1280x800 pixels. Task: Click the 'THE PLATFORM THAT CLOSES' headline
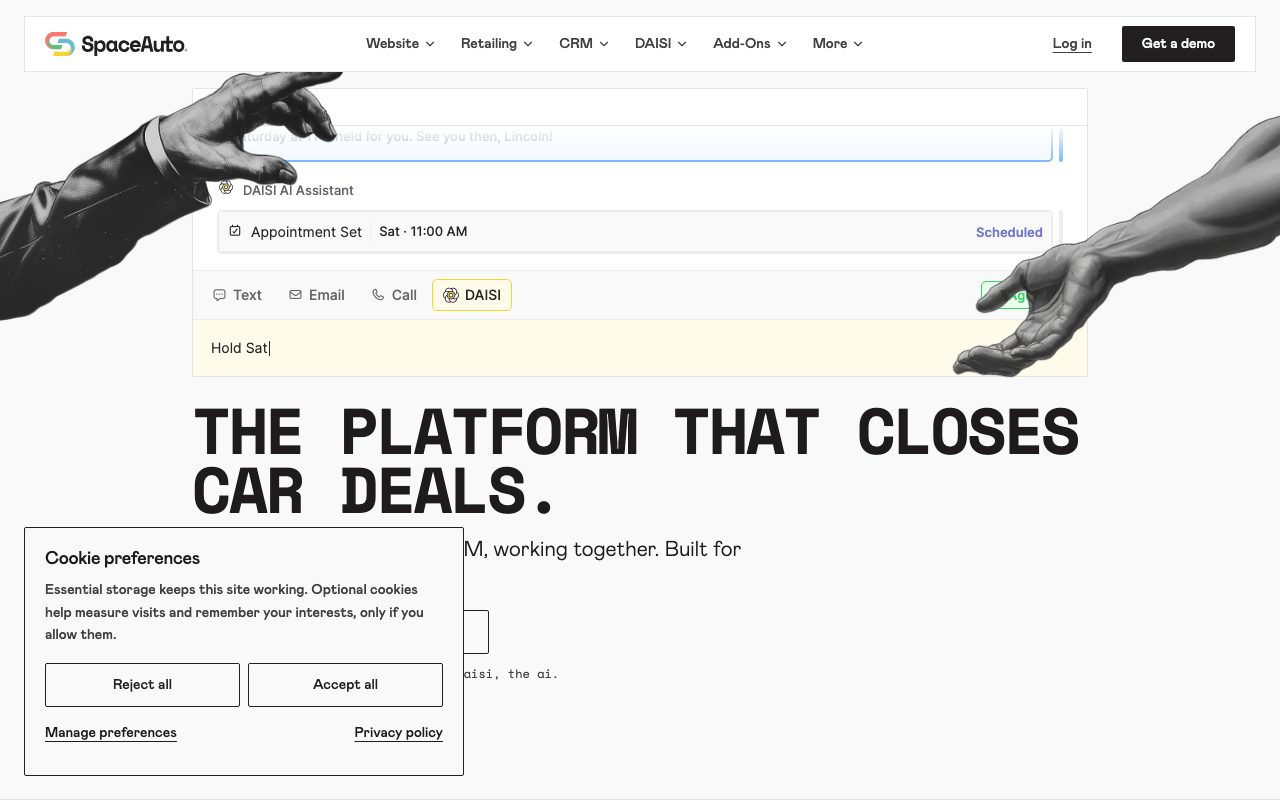636,434
